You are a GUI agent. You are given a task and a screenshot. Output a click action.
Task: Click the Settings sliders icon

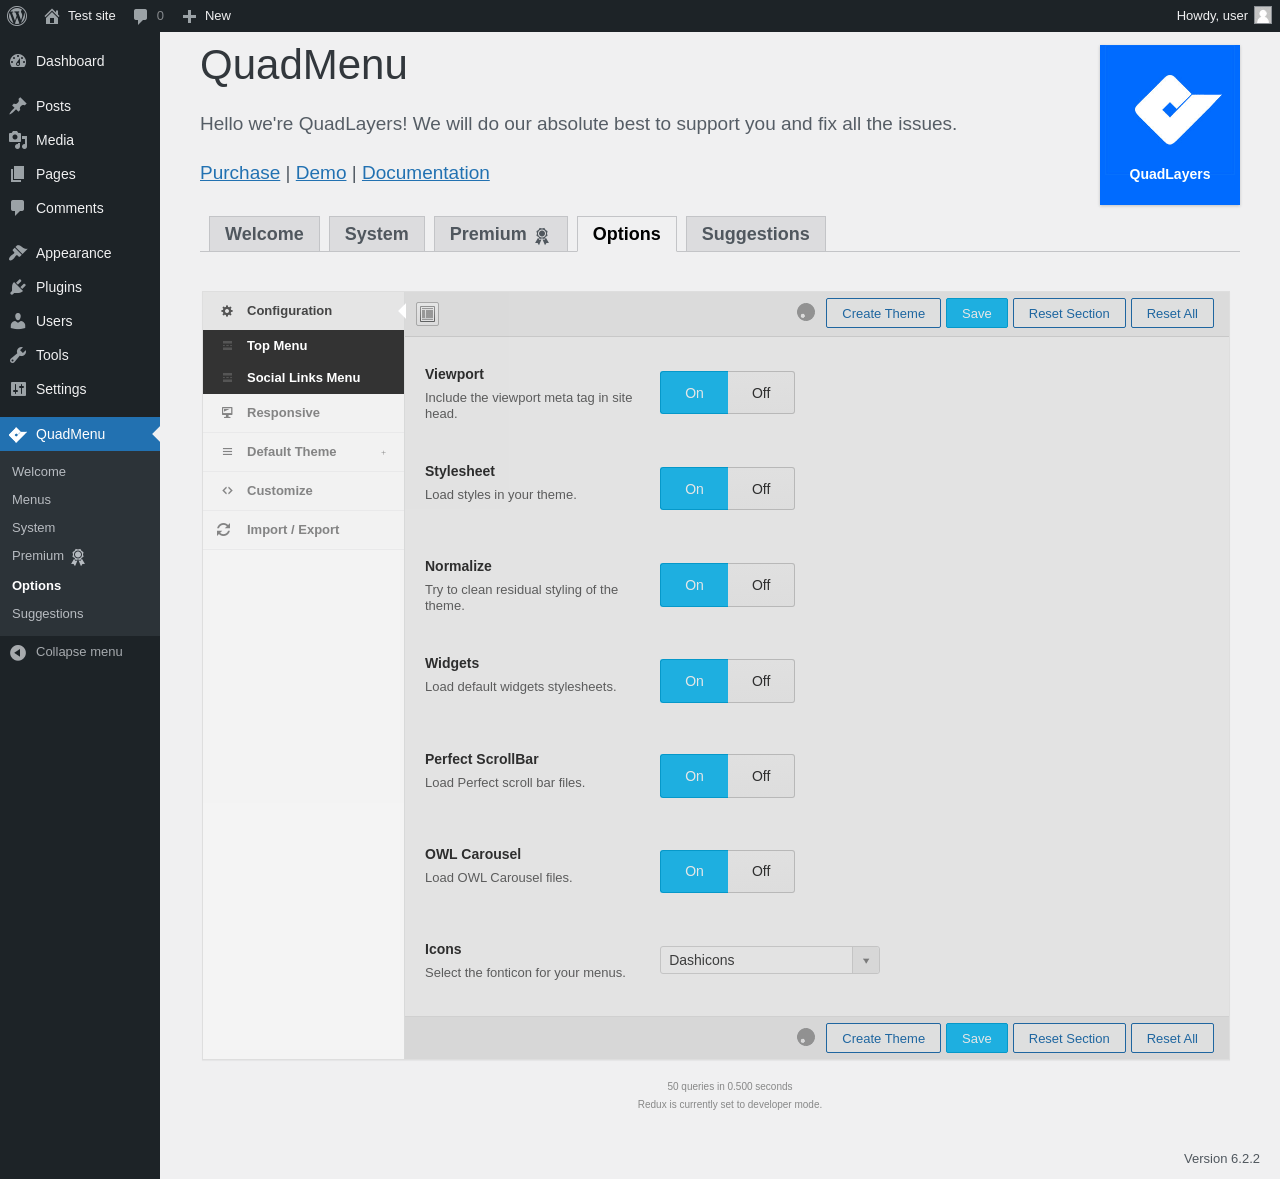pos(18,389)
